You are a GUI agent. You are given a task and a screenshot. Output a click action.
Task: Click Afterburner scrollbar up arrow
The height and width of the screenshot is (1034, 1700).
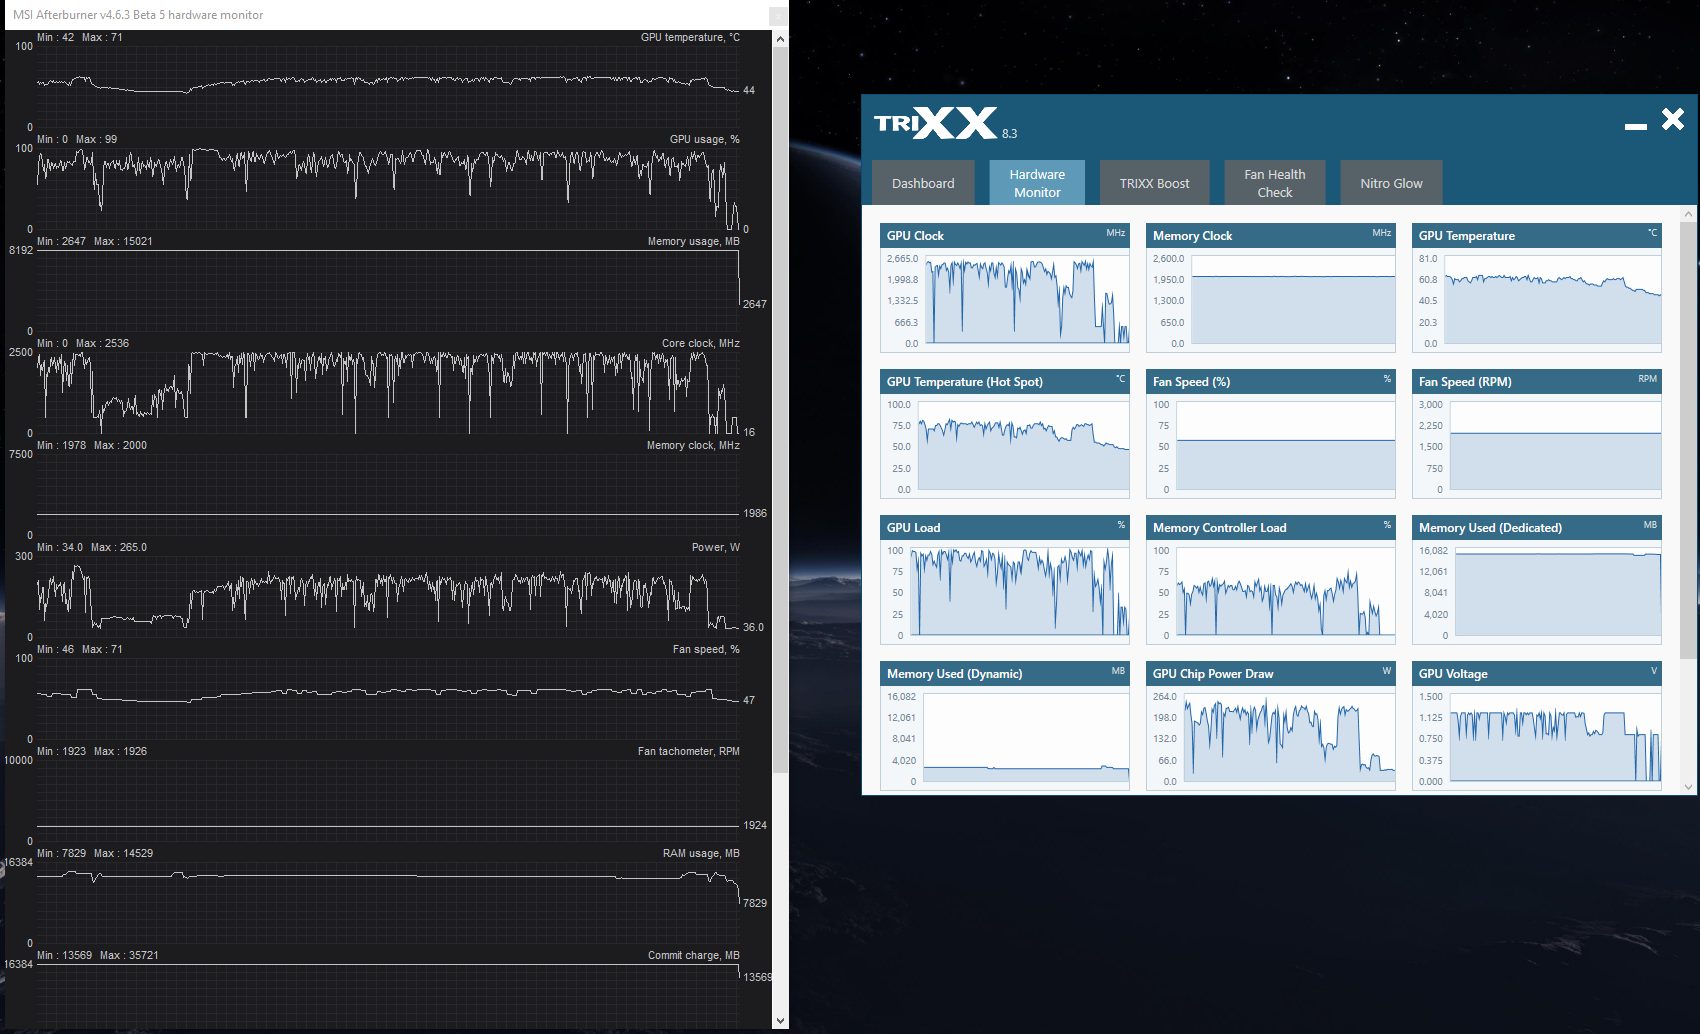780,39
